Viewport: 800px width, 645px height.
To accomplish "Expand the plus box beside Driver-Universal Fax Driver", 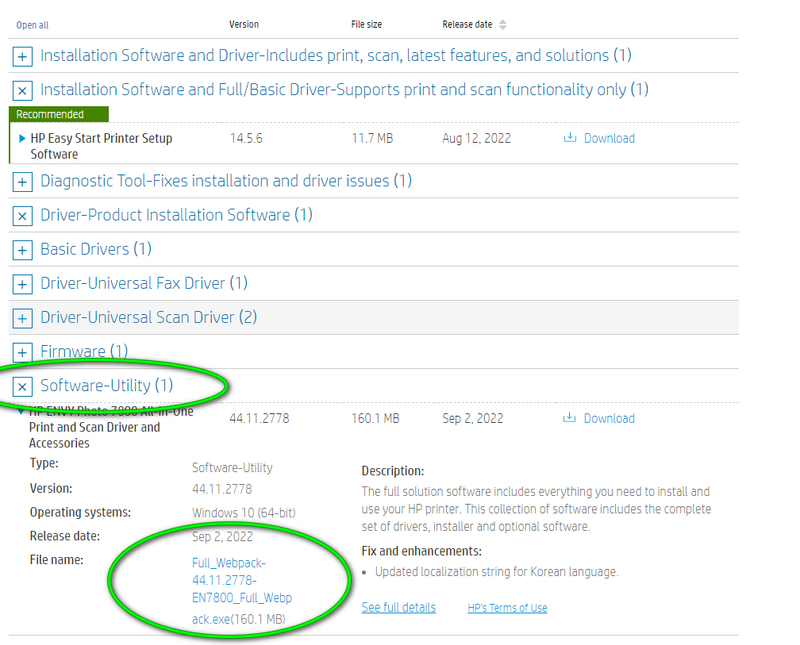I will 22,284.
